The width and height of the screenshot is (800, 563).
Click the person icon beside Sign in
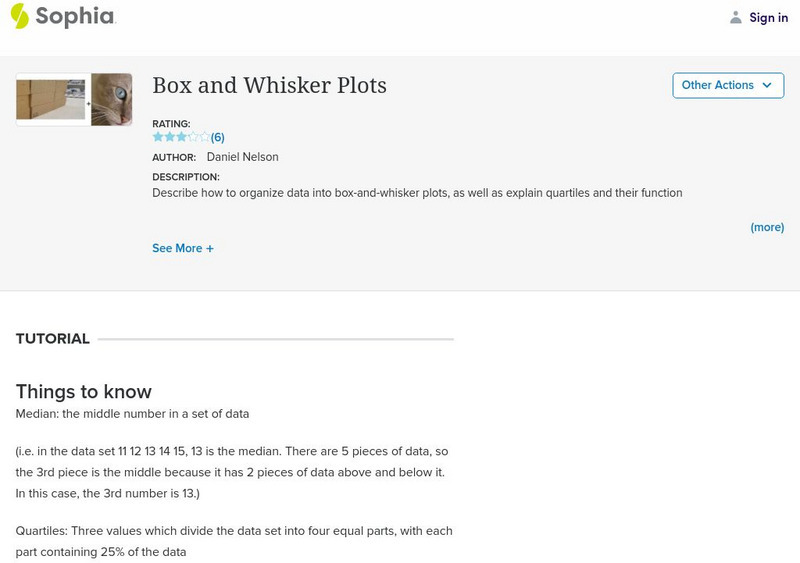pos(736,17)
